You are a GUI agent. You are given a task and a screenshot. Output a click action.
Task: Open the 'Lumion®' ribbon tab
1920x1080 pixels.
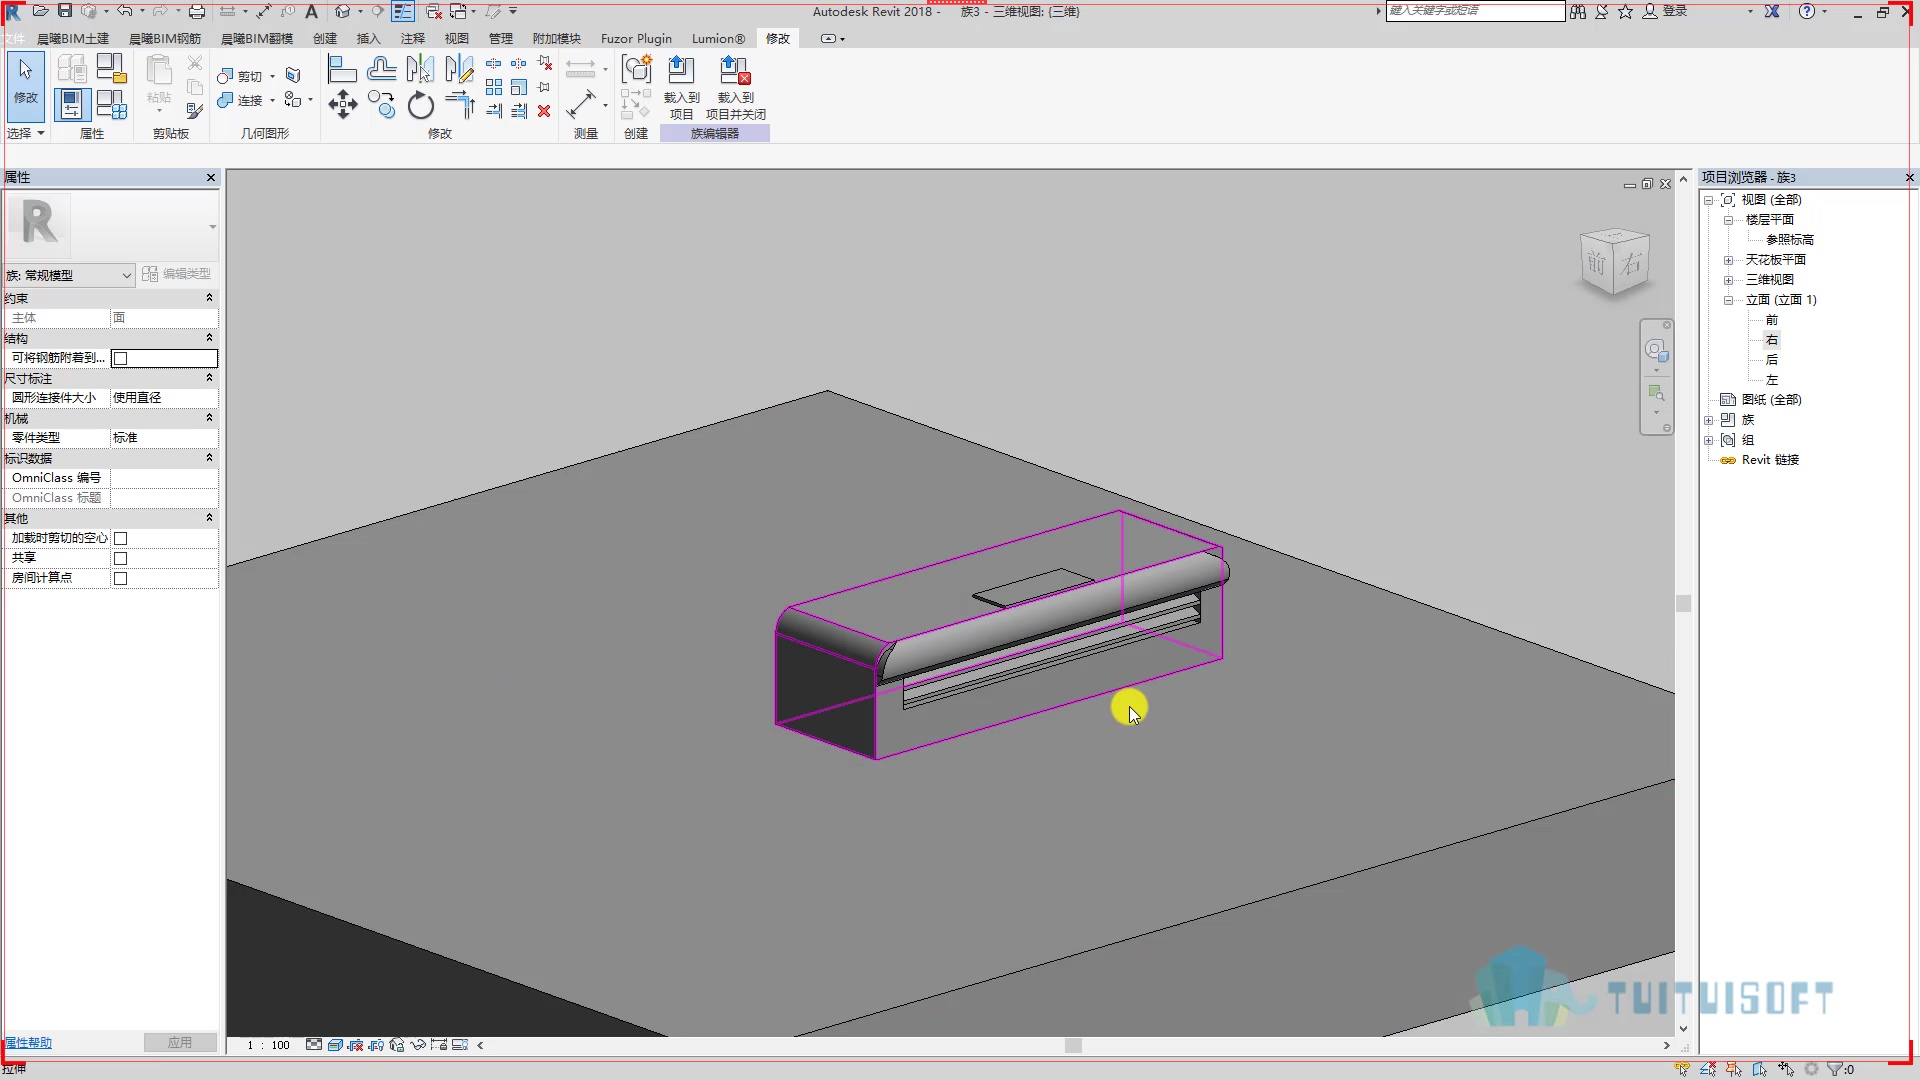718,38
